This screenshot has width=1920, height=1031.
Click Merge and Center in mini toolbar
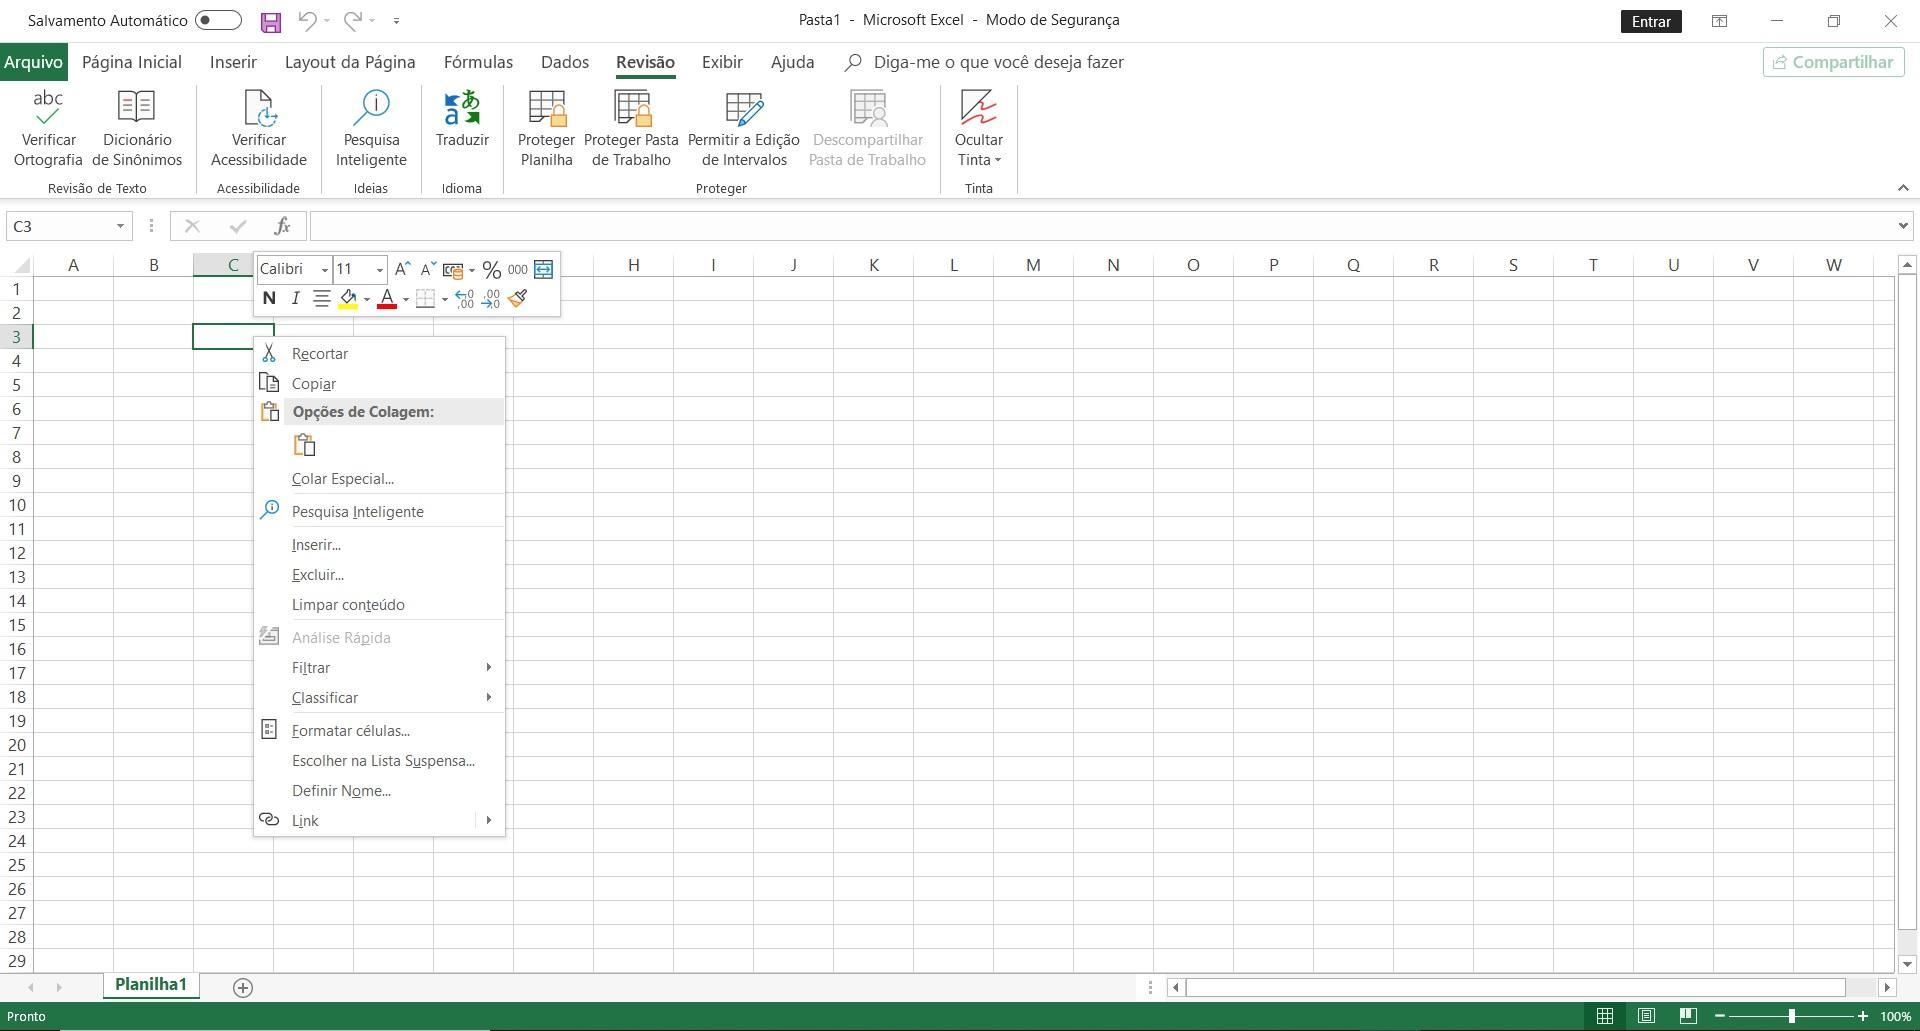click(x=544, y=269)
